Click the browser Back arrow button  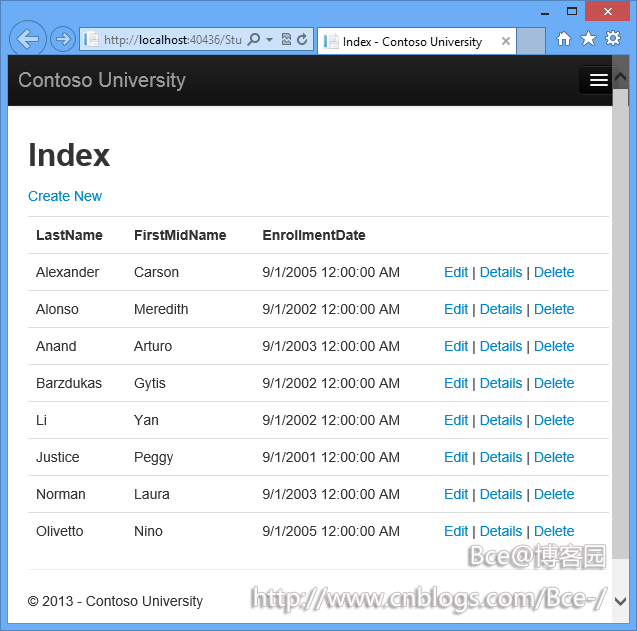(27, 39)
